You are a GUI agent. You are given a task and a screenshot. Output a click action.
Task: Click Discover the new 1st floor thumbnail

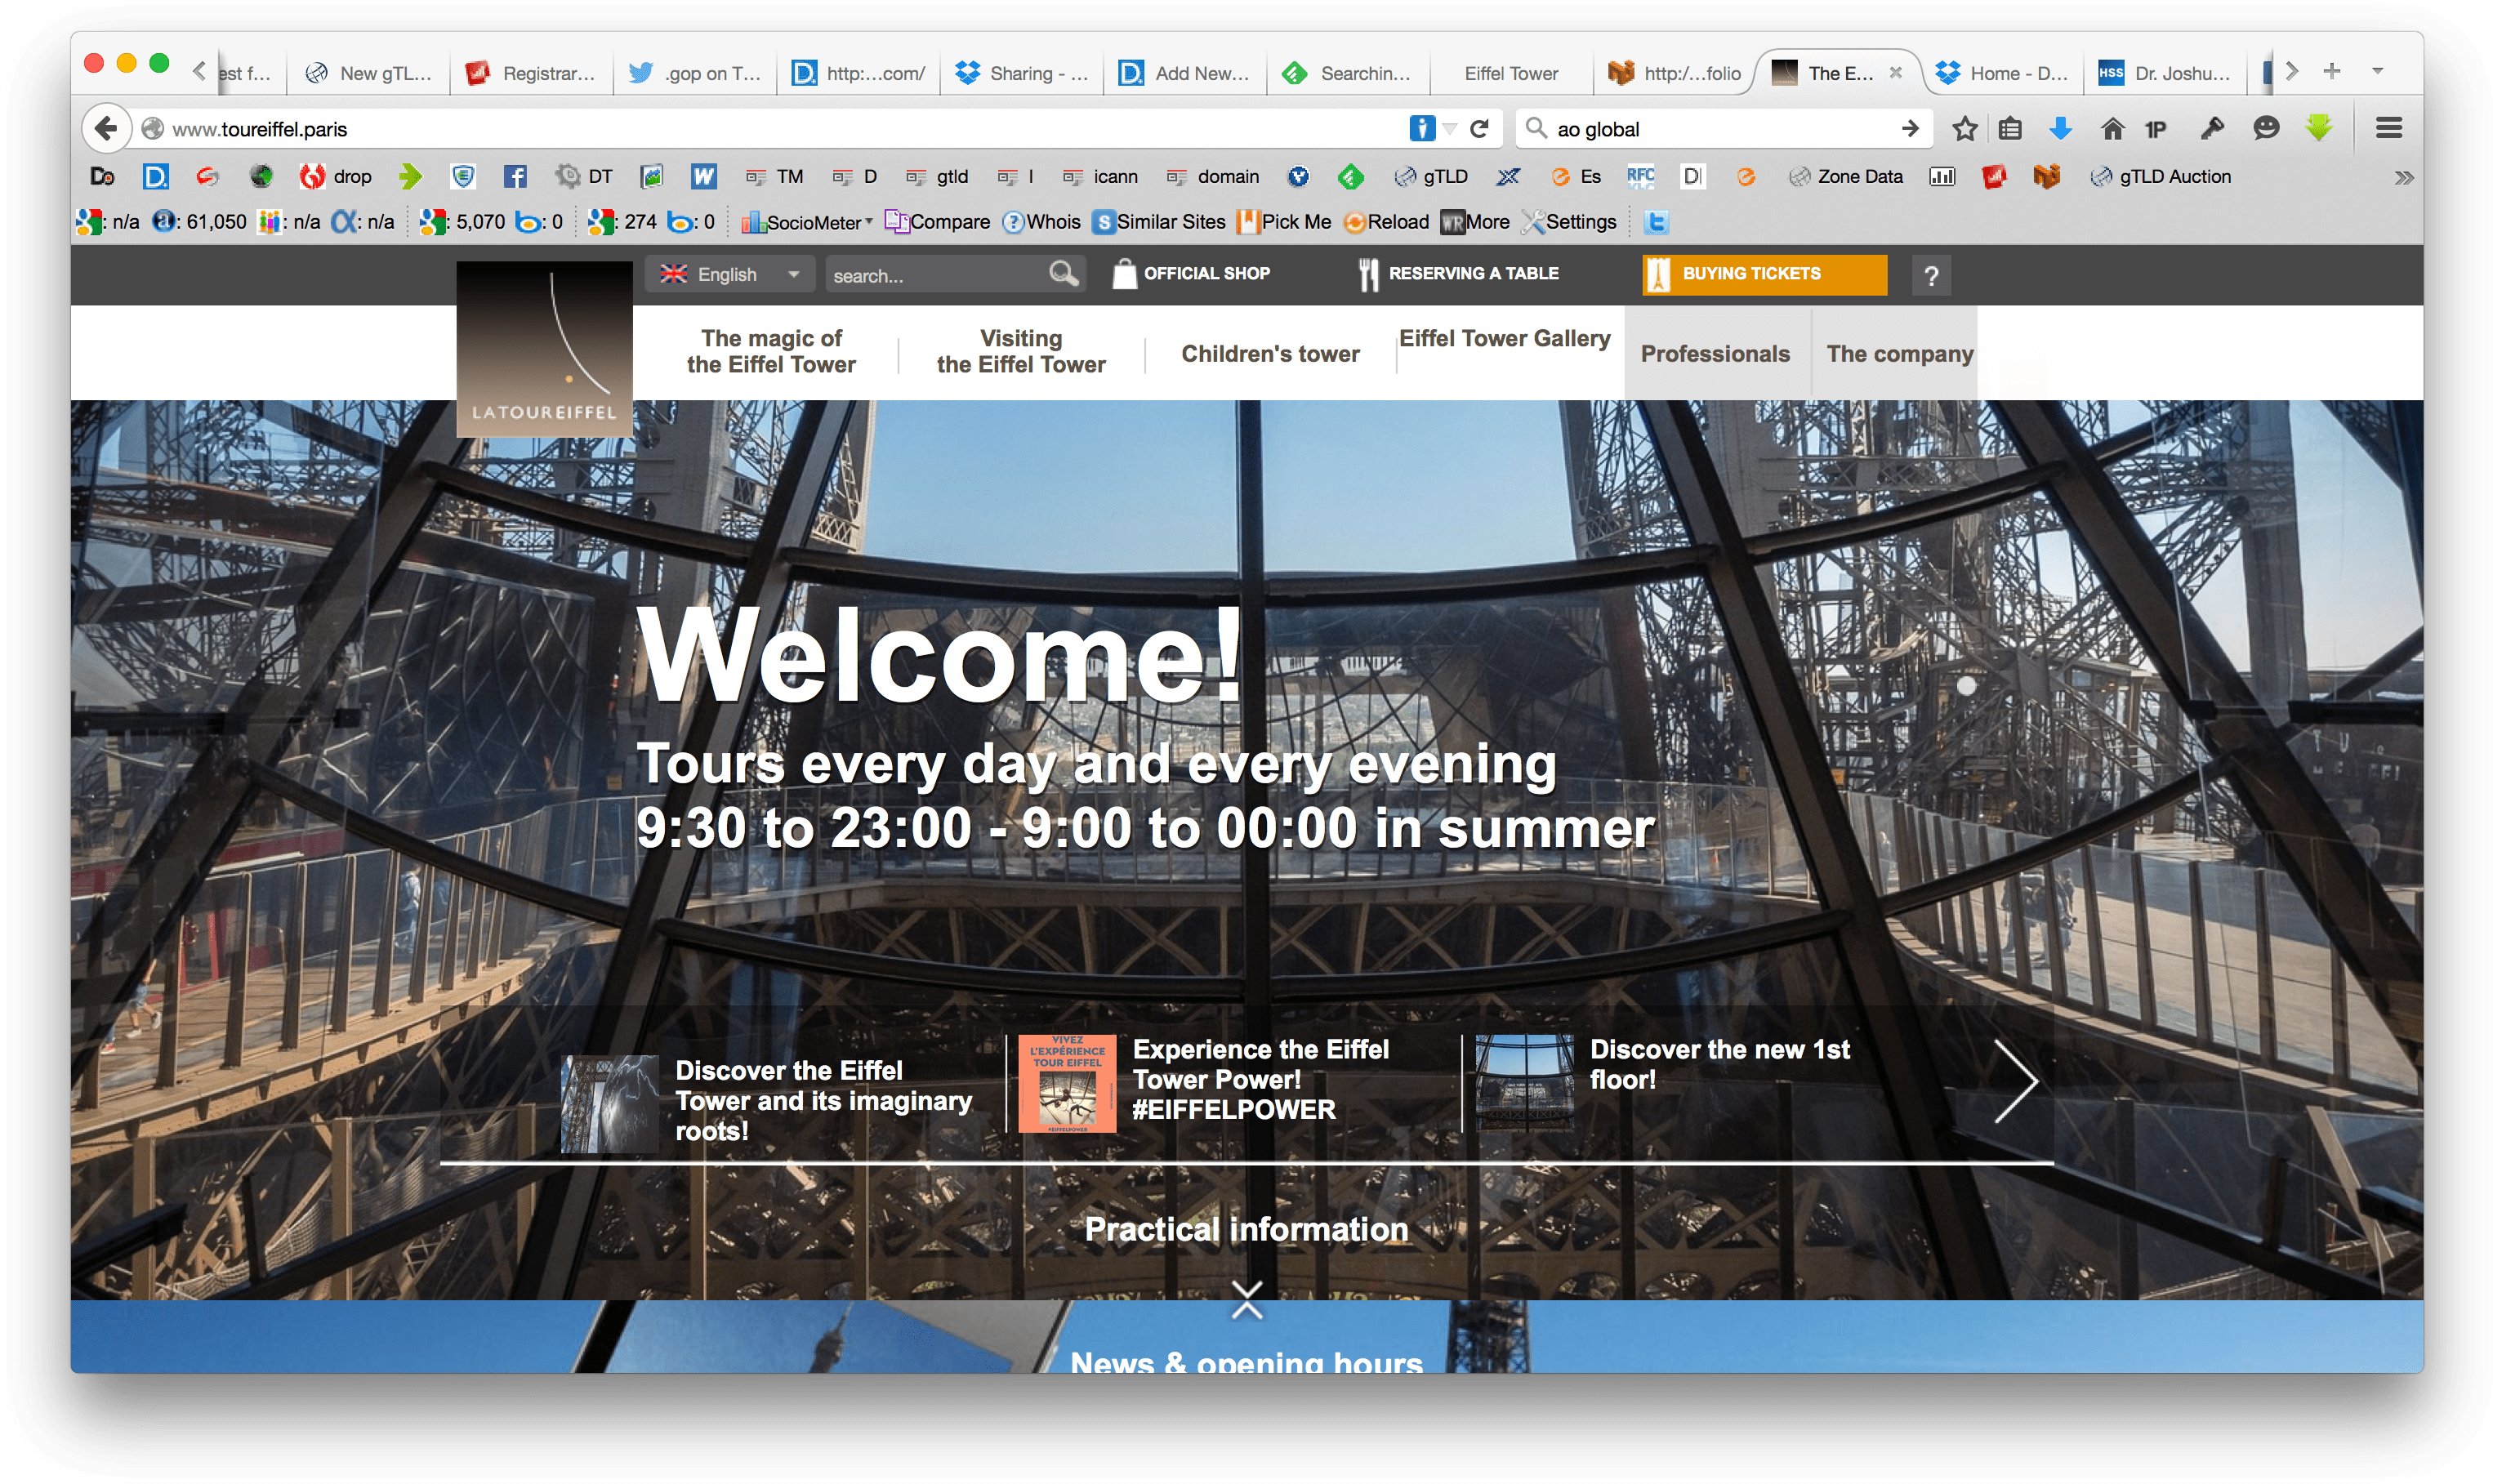(x=1524, y=1083)
